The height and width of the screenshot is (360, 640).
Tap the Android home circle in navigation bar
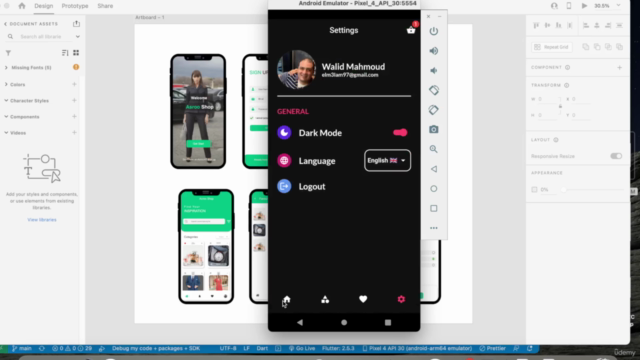pos(344,322)
